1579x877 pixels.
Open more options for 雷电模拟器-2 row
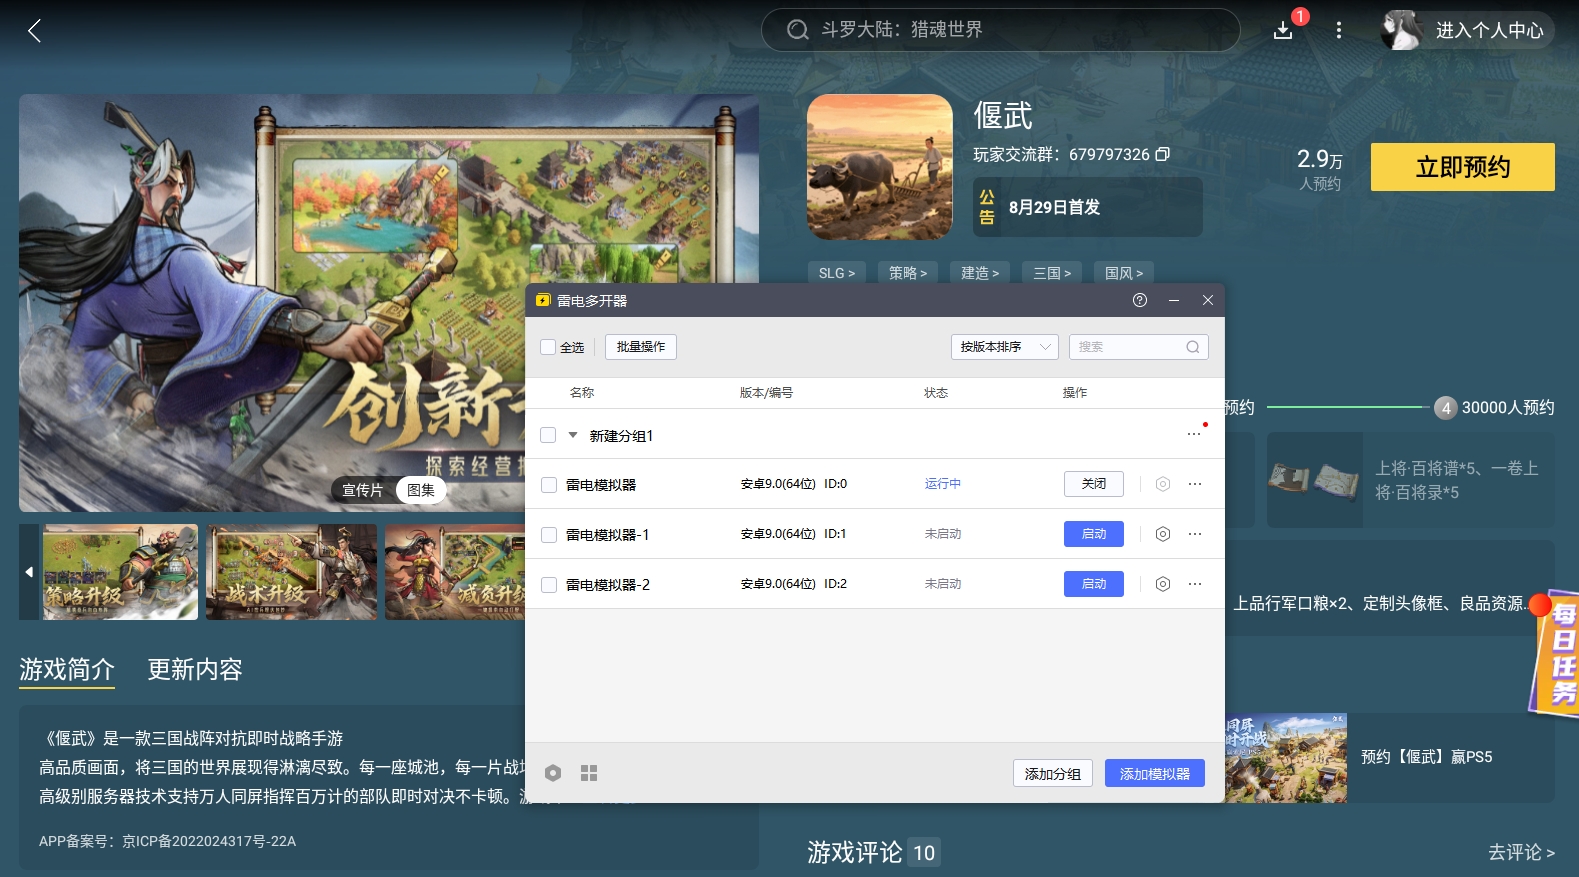click(x=1195, y=584)
